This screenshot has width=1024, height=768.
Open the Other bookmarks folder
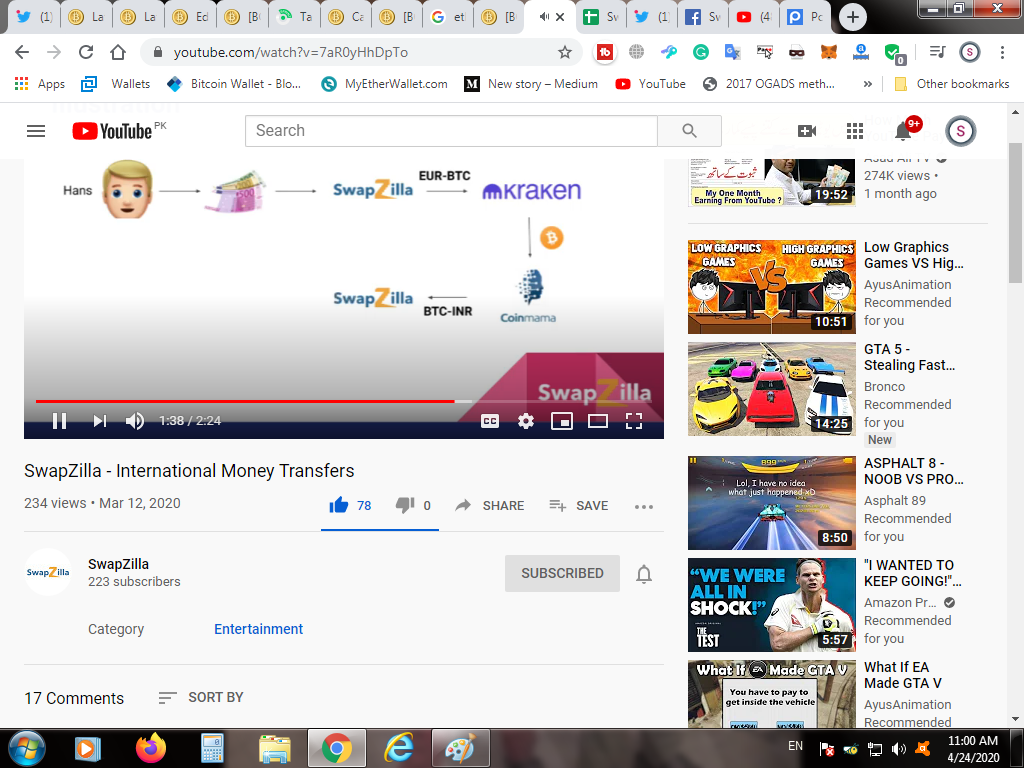952,84
